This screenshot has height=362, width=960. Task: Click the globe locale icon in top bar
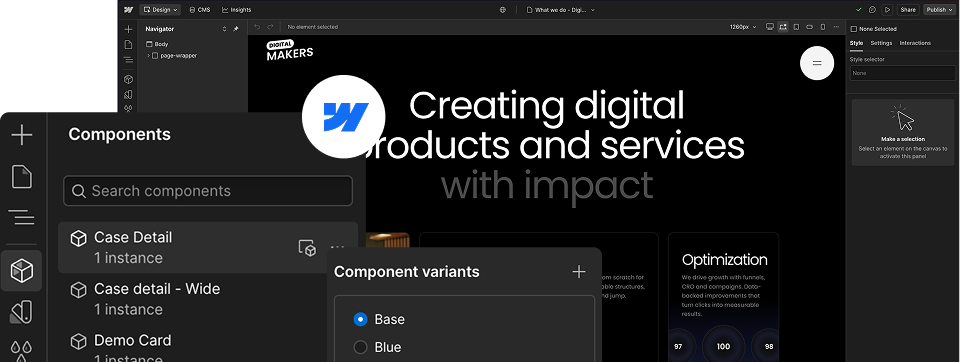pyautogui.click(x=503, y=10)
